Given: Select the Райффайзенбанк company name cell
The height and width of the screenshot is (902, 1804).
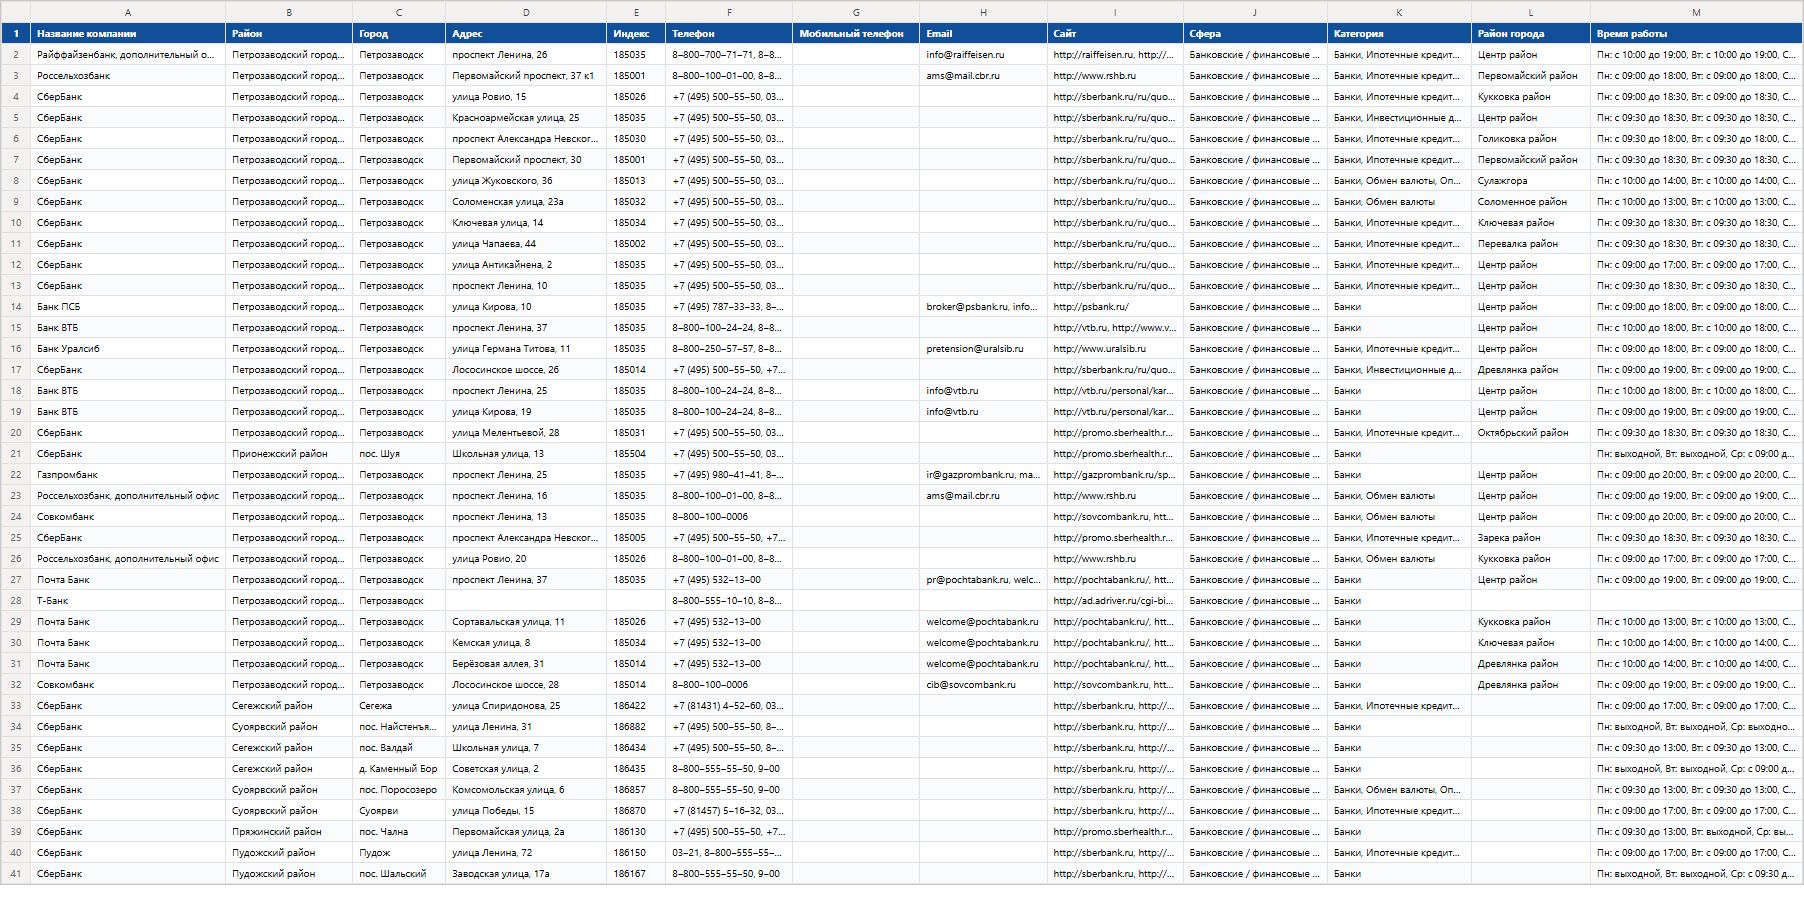Looking at the screenshot, I should [x=128, y=55].
